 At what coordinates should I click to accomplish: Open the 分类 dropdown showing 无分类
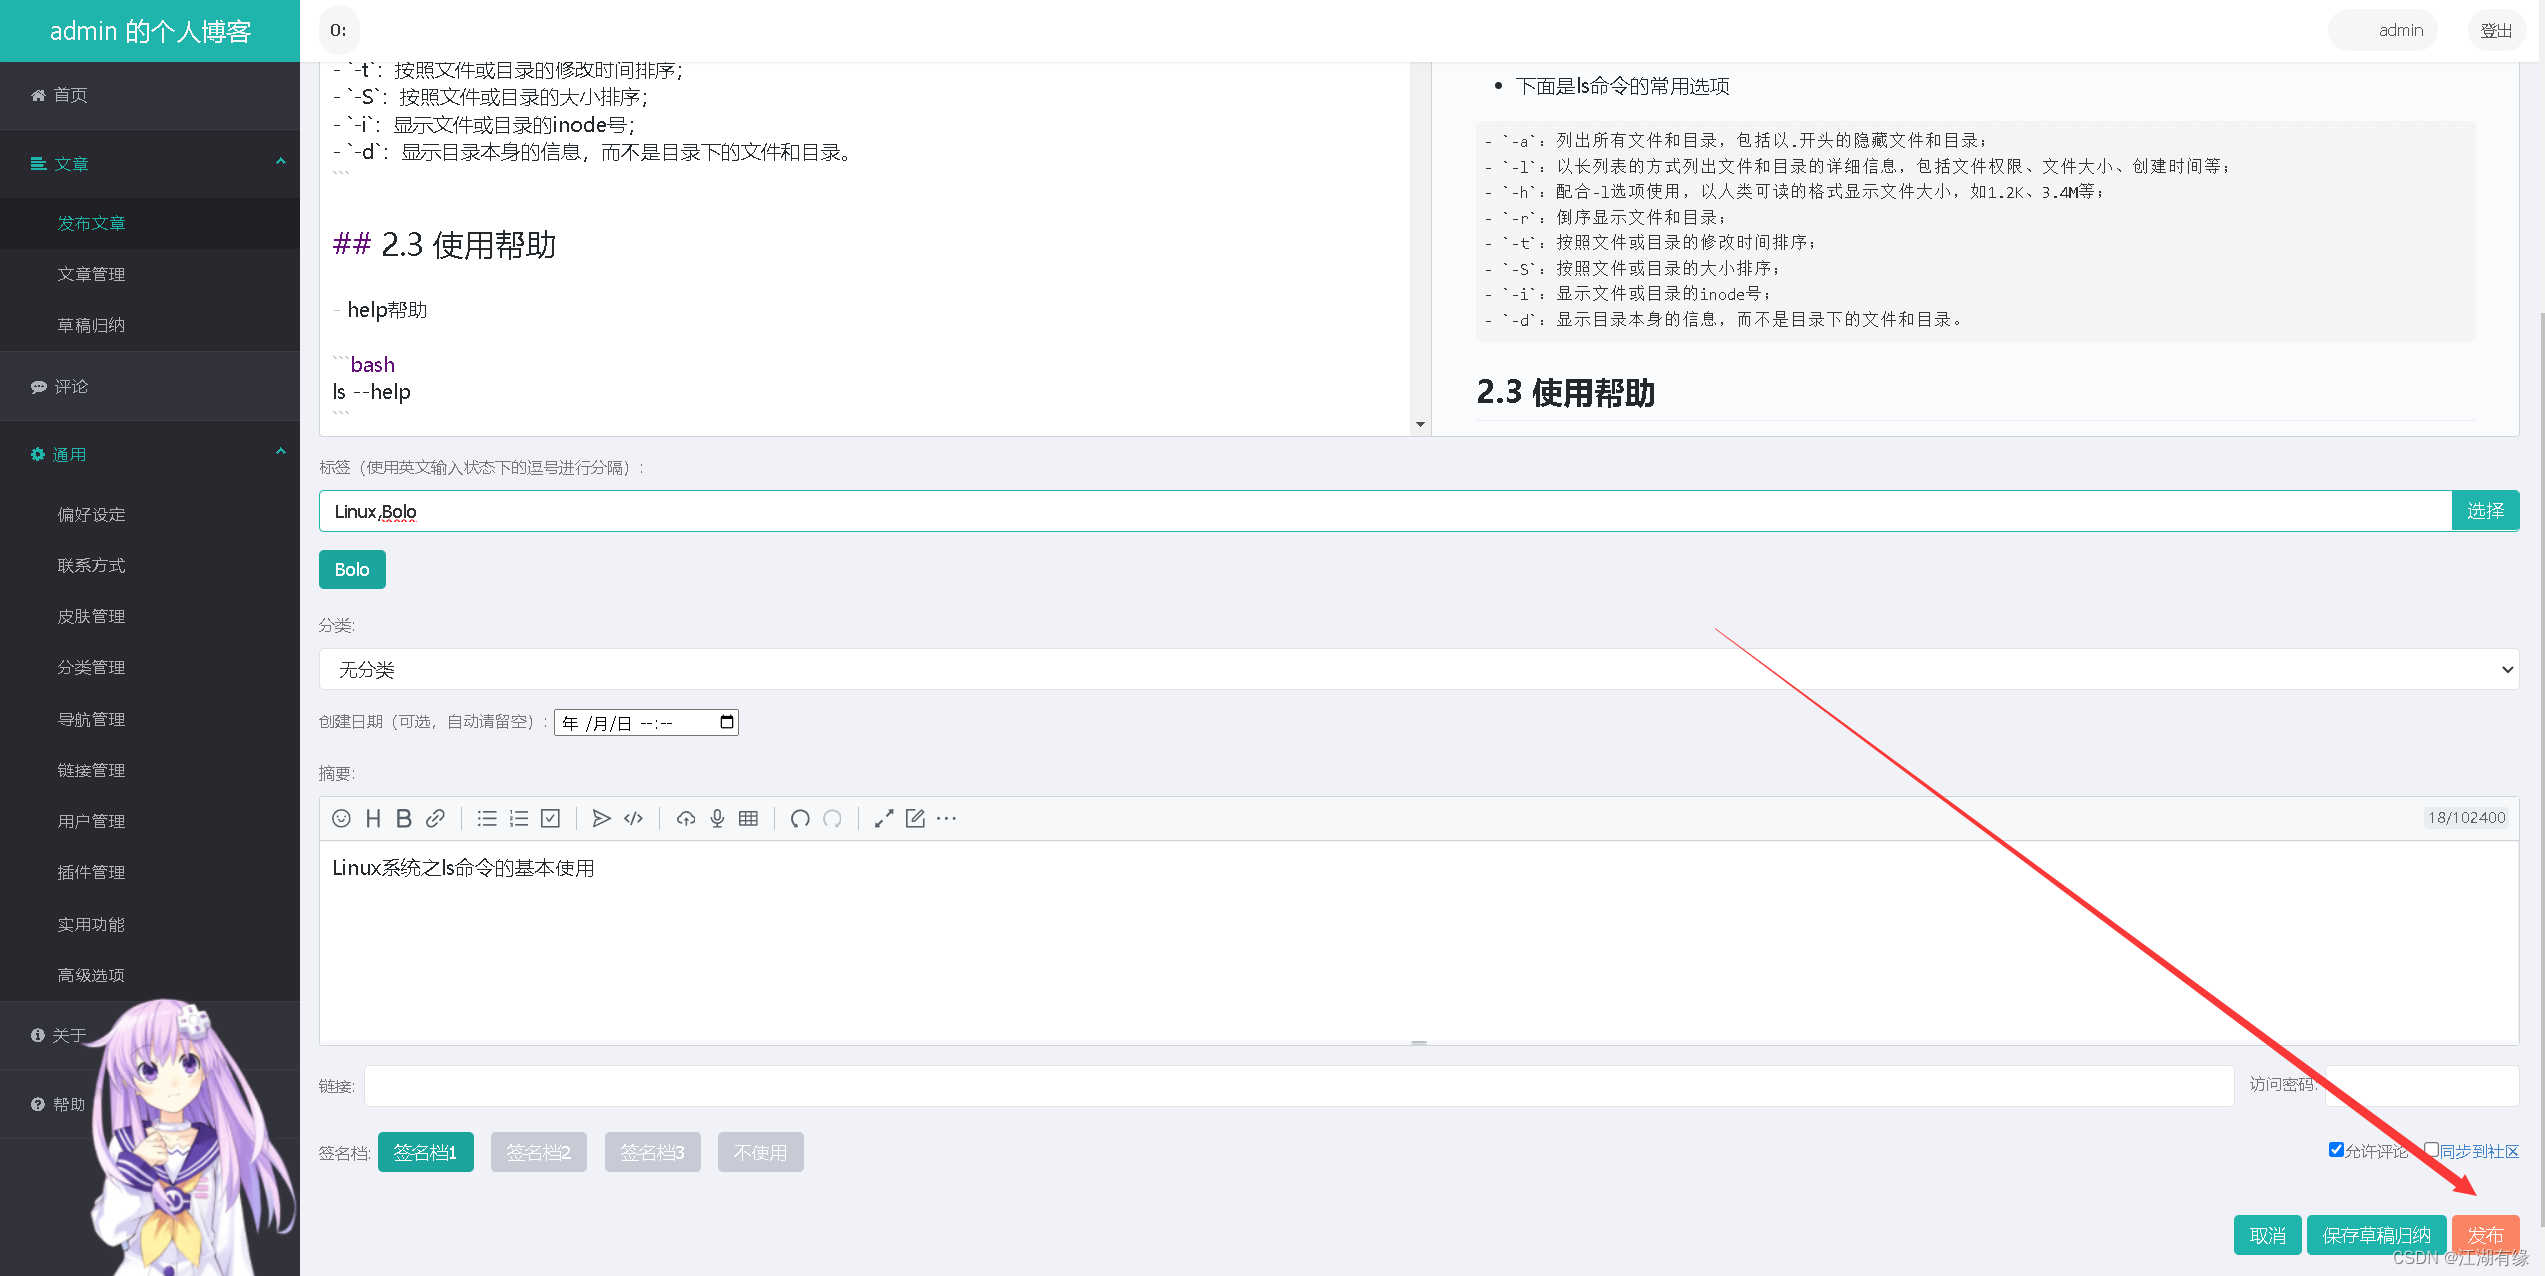pos(1418,669)
